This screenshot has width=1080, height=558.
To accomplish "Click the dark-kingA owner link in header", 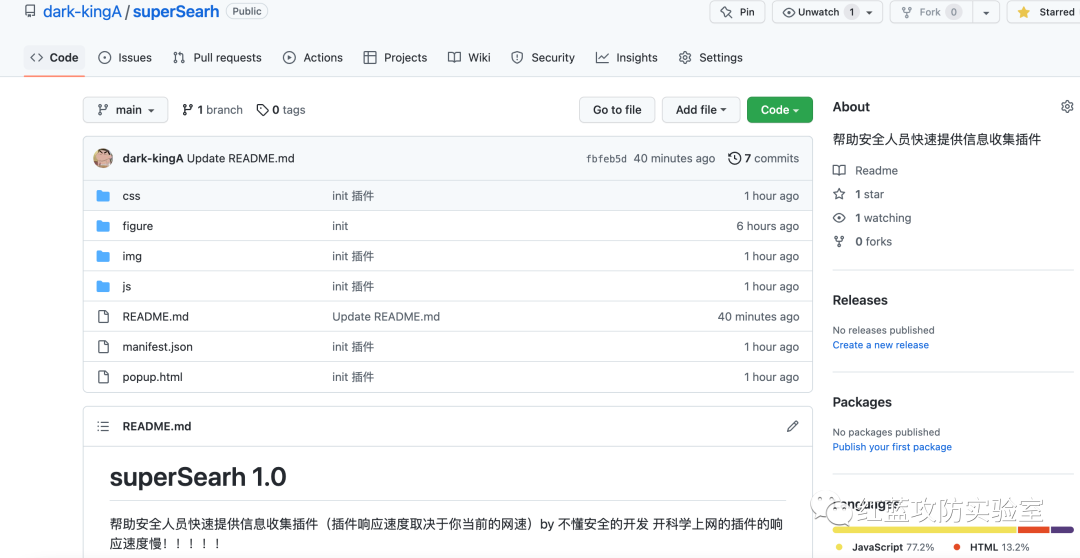I will click(82, 12).
